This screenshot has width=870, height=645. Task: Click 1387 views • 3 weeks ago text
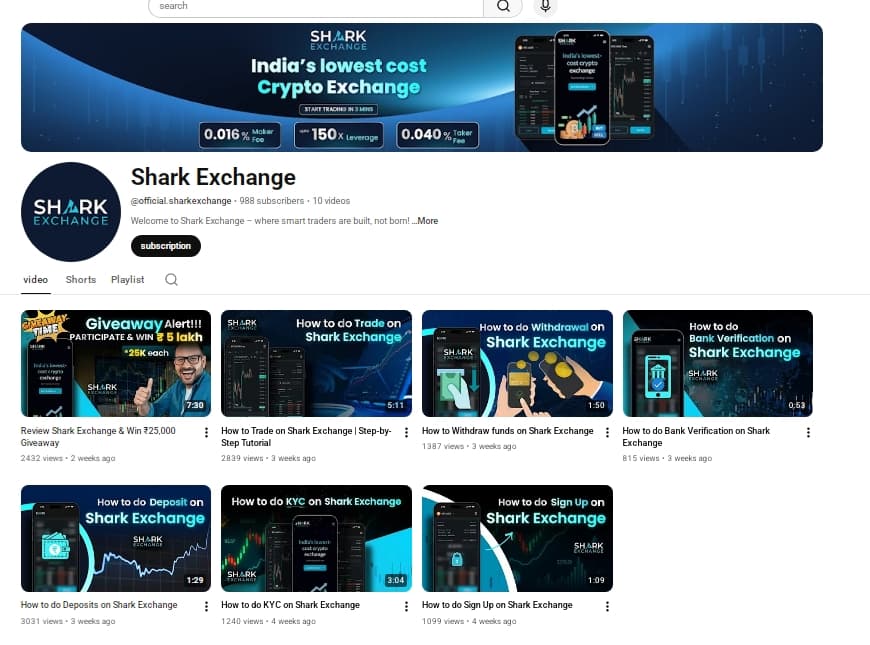(x=469, y=446)
